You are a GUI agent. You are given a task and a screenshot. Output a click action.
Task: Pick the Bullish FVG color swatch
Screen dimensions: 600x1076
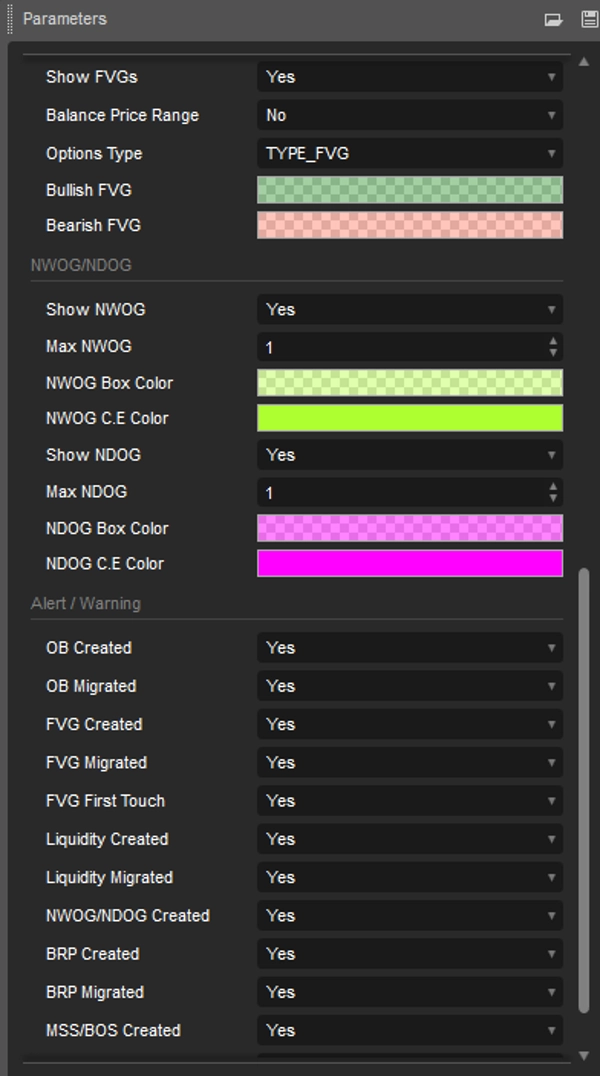[x=409, y=190]
